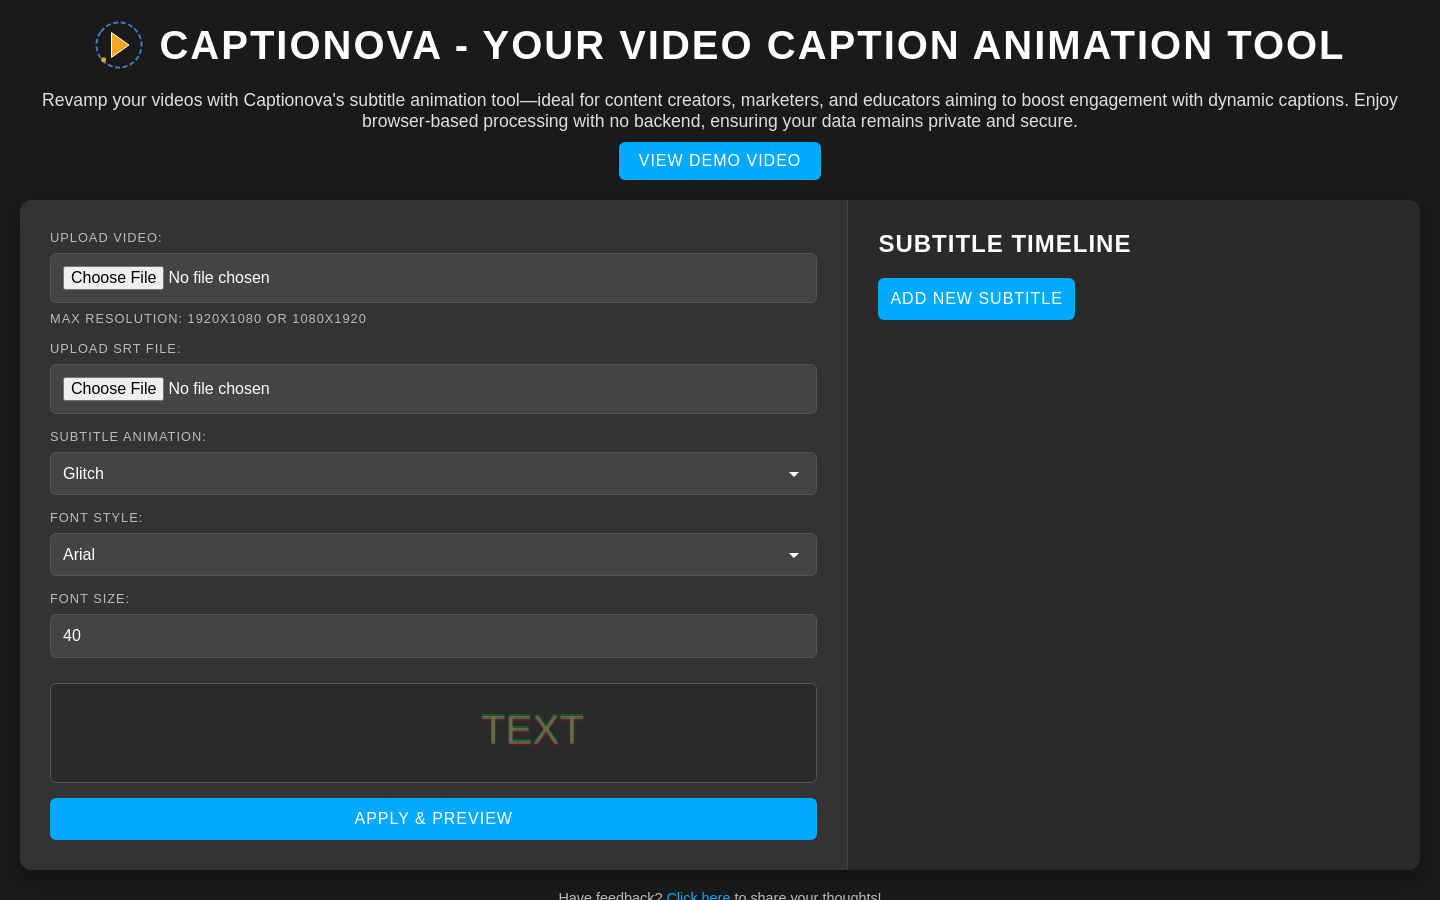This screenshot has width=1440, height=900.
Task: Click the Captionova play logo icon
Action: [x=119, y=45]
